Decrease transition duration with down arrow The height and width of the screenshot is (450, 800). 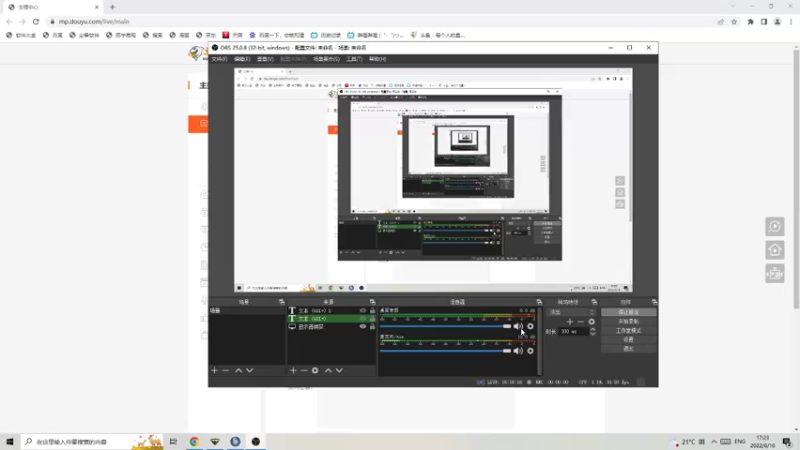tap(592, 334)
